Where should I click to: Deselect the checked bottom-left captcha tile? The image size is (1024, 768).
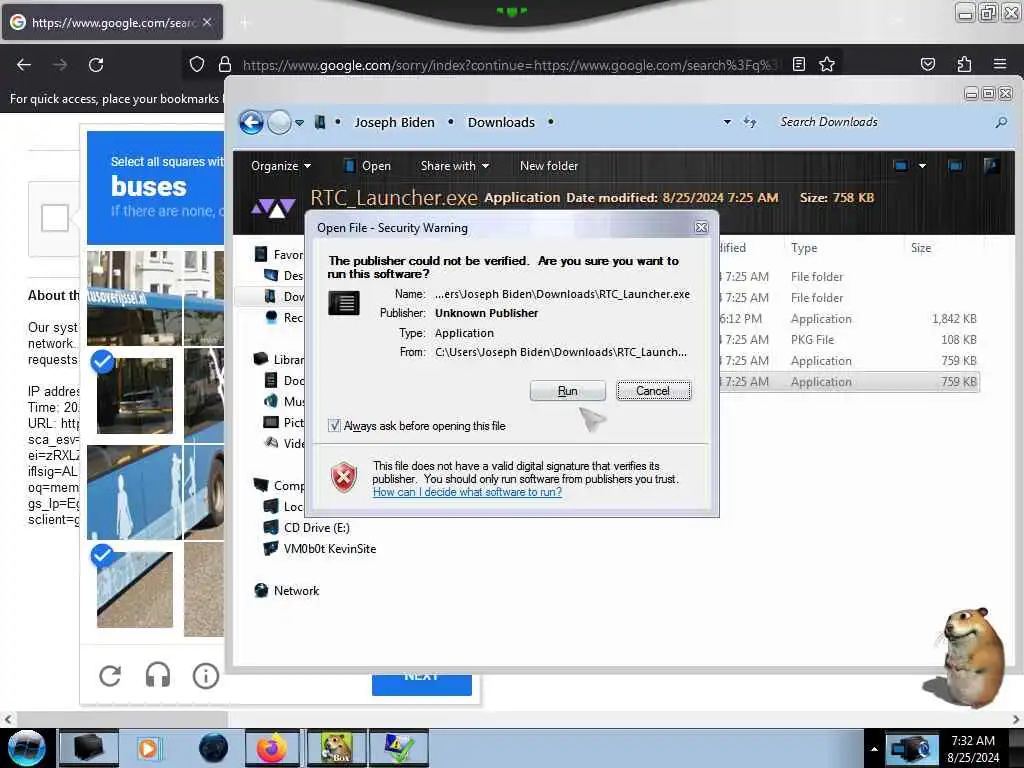pos(135,589)
